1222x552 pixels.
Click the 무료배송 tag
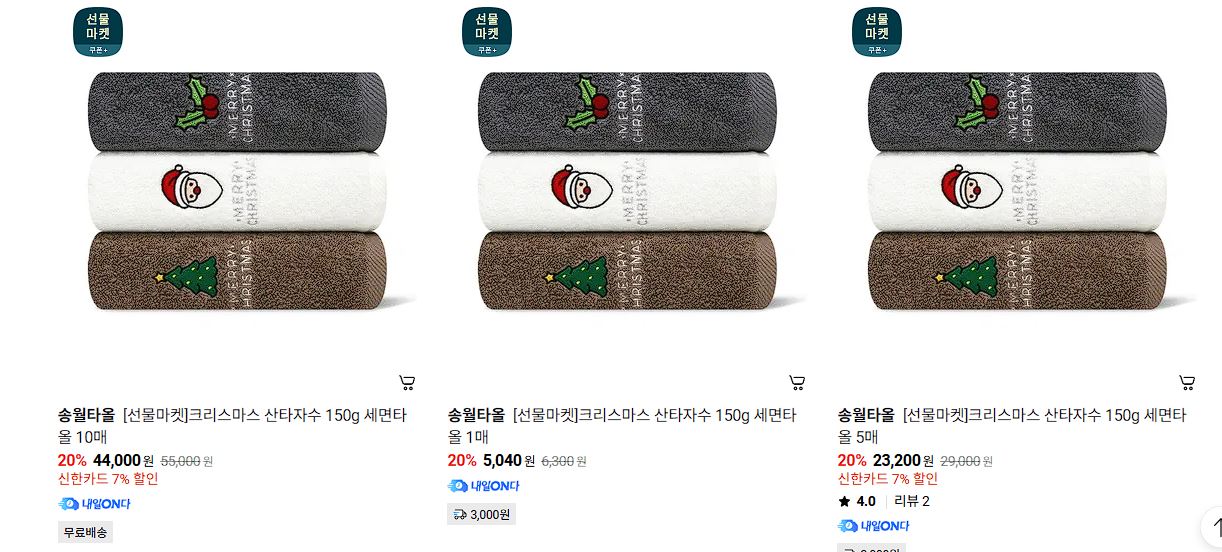click(85, 532)
